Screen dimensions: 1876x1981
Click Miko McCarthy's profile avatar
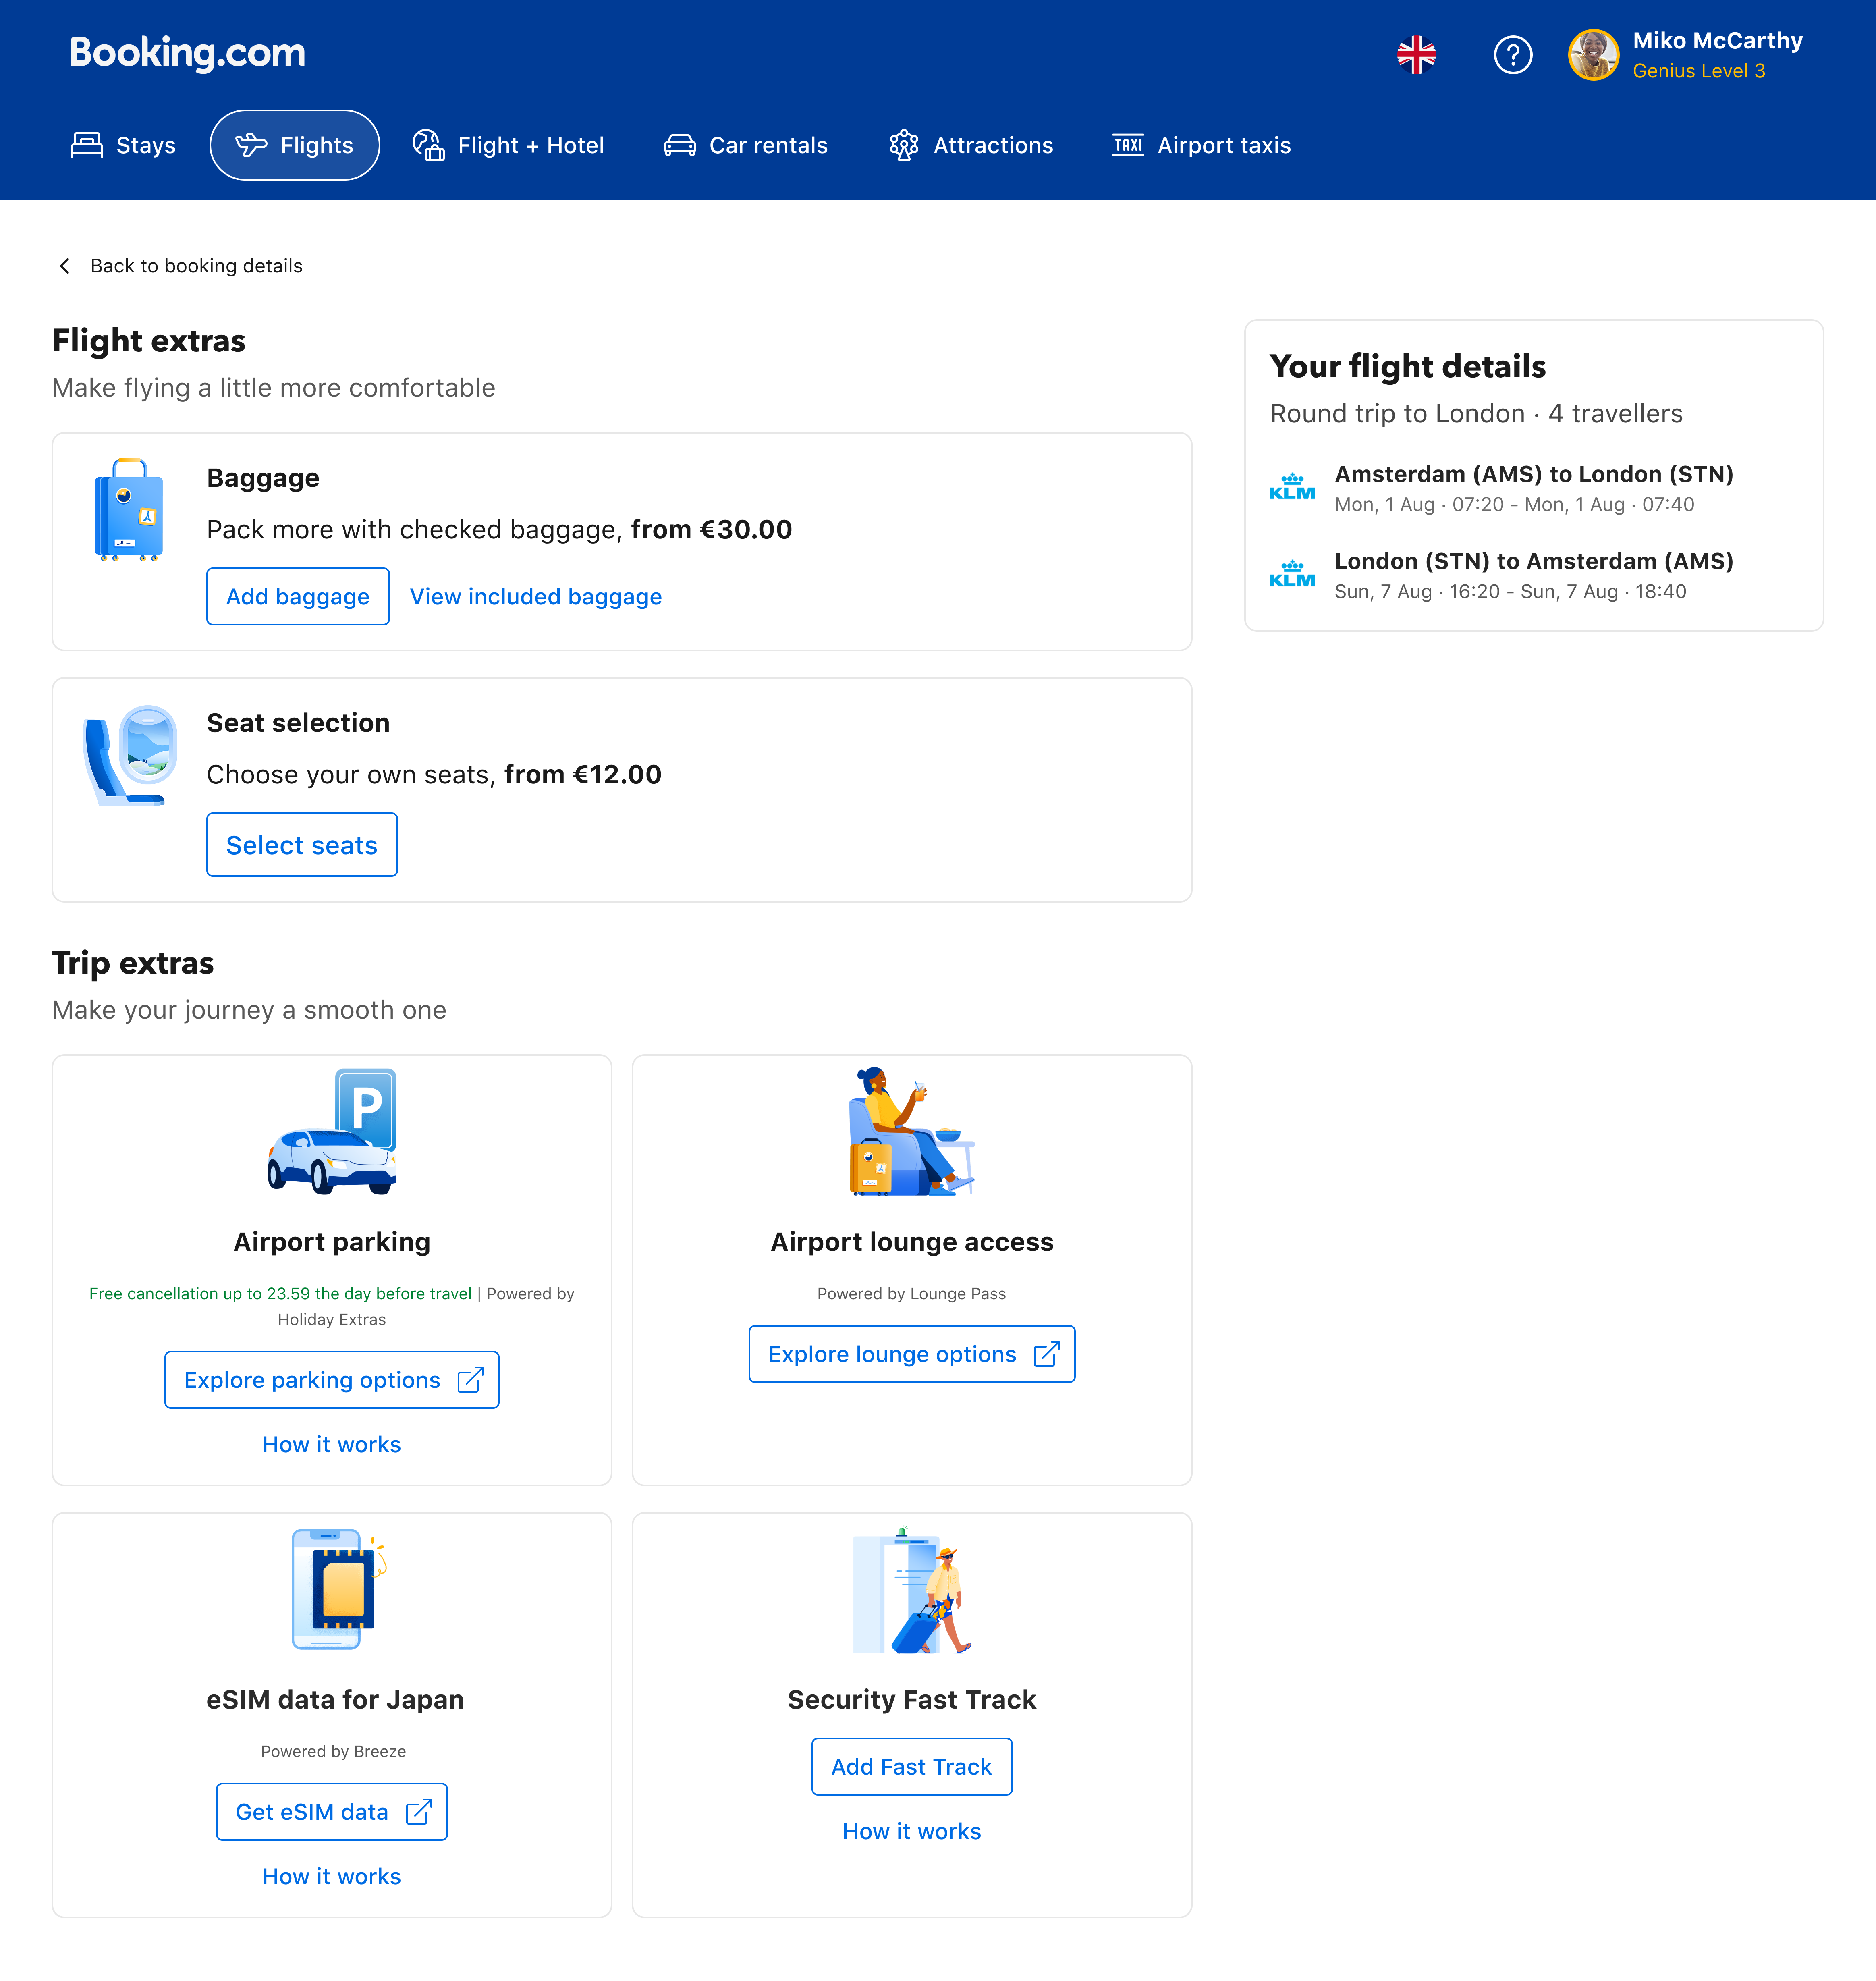(x=1593, y=54)
